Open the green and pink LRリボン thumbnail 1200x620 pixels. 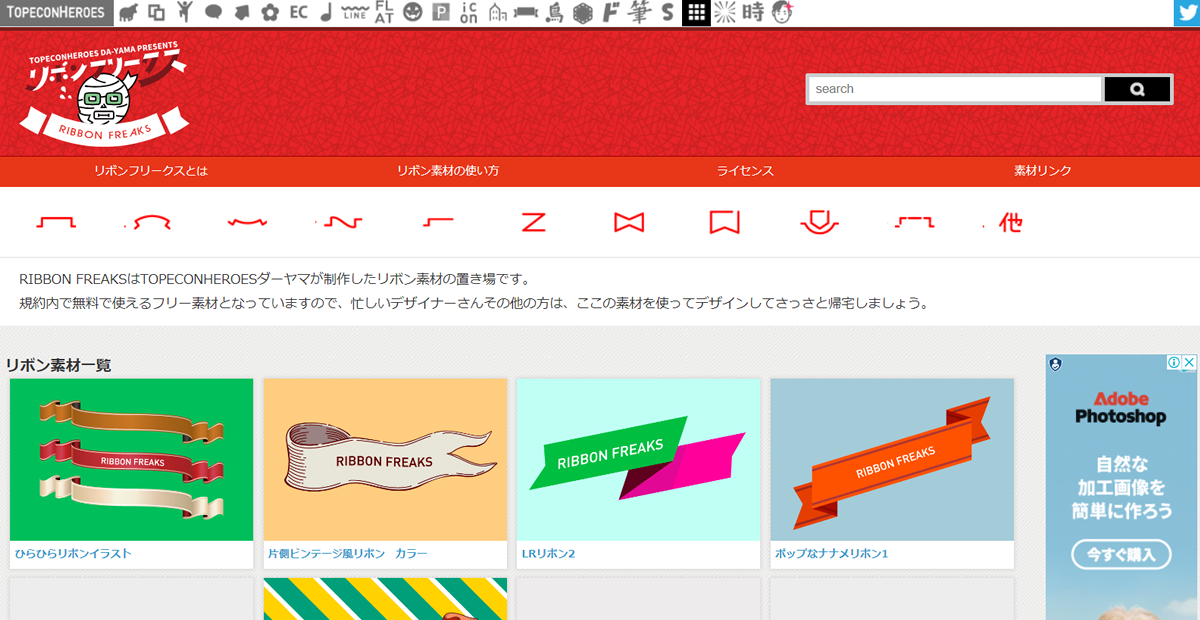pyautogui.click(x=638, y=460)
